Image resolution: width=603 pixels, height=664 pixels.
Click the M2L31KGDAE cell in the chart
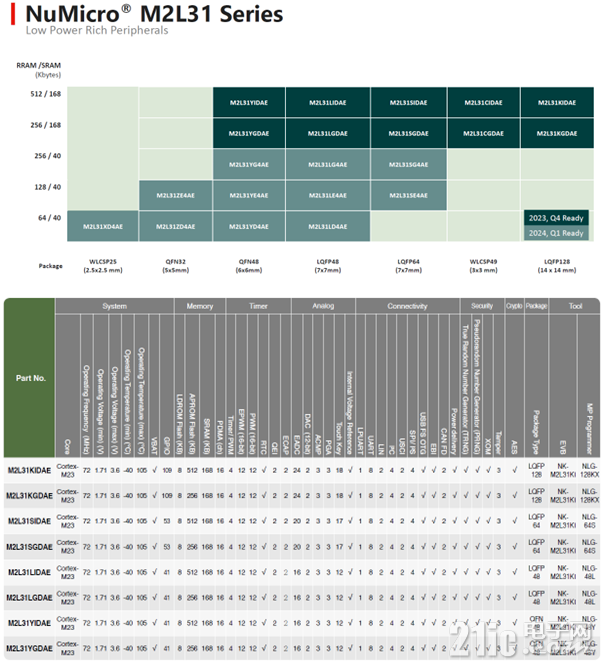click(557, 133)
